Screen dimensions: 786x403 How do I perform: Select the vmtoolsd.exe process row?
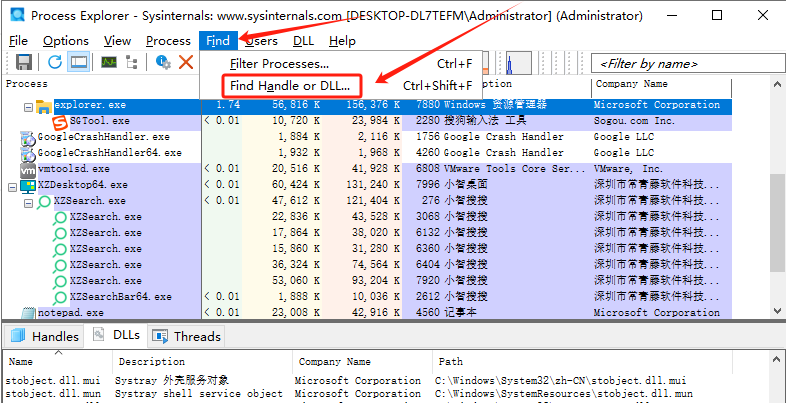(x=367, y=169)
